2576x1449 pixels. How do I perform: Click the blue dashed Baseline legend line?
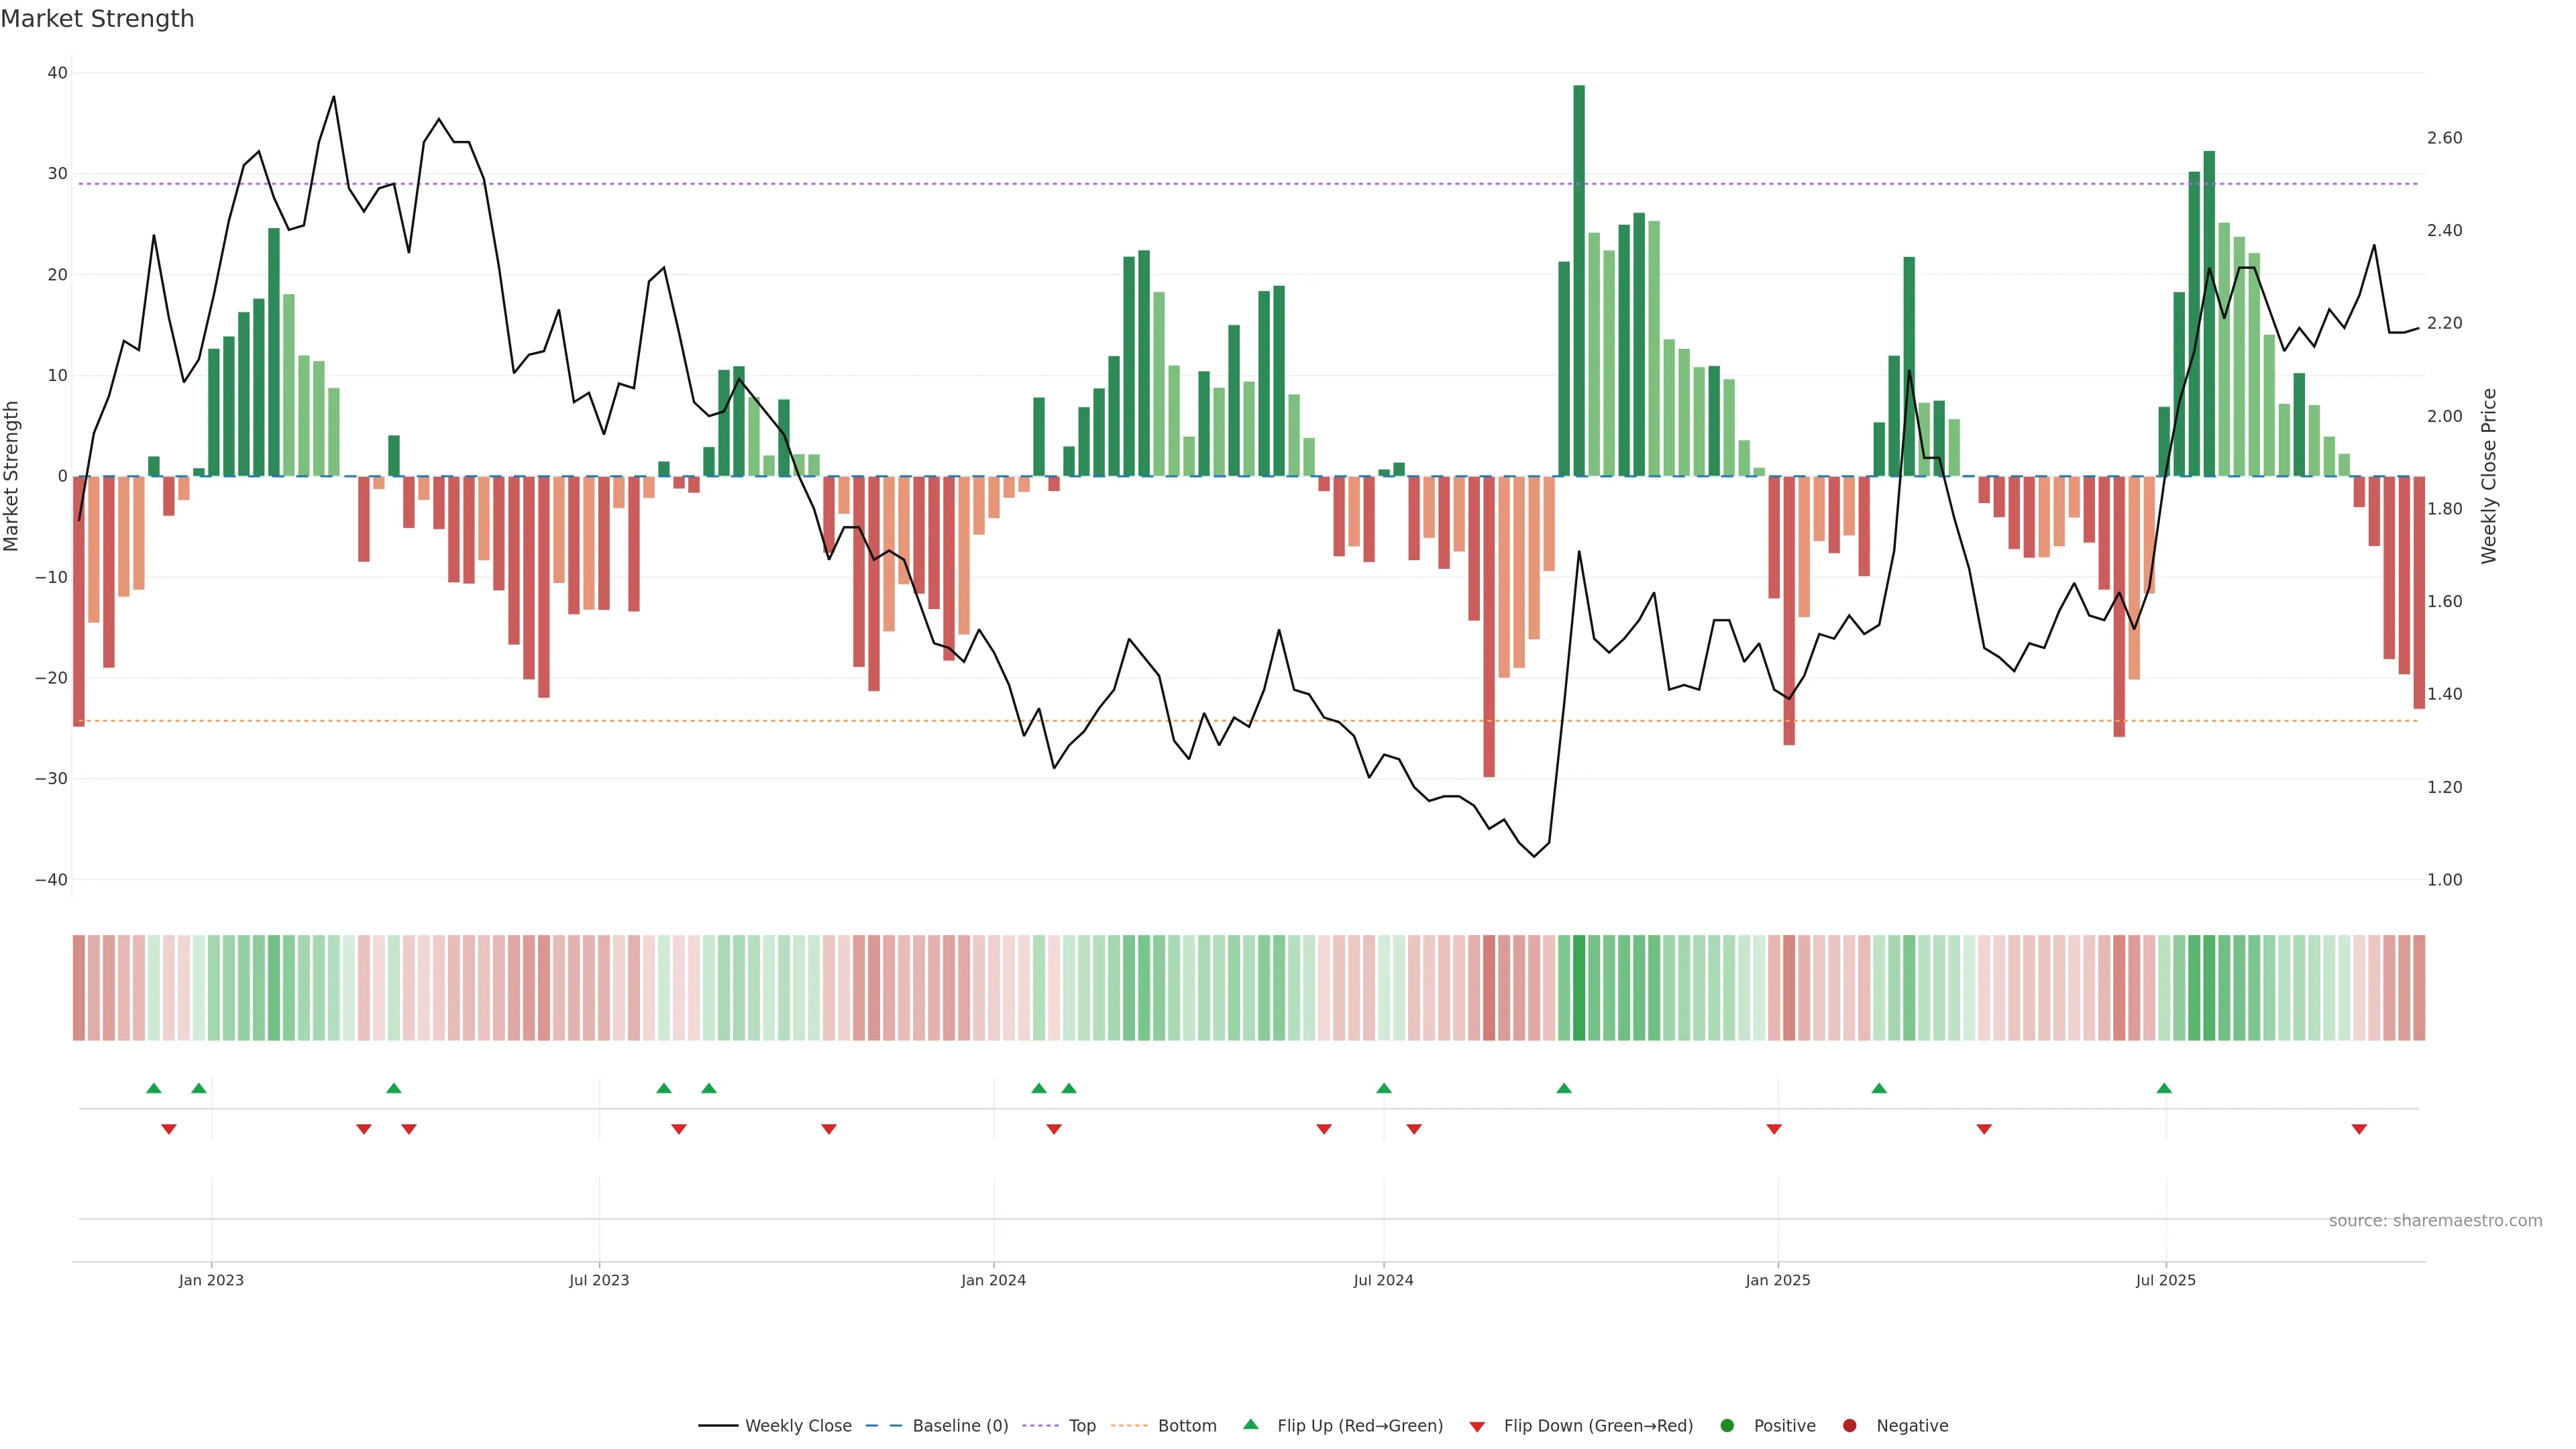point(884,1426)
